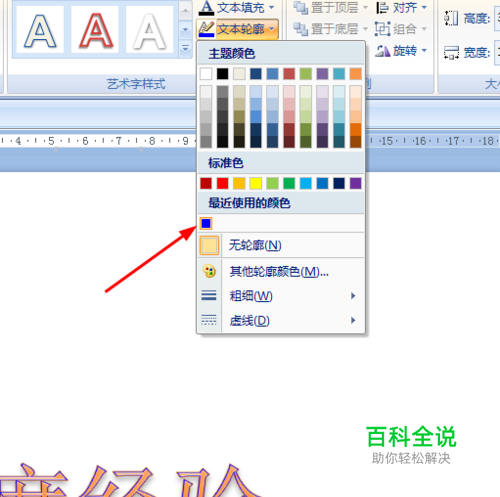Pick yellow standard color
The width and height of the screenshot is (500, 497).
coord(256,183)
